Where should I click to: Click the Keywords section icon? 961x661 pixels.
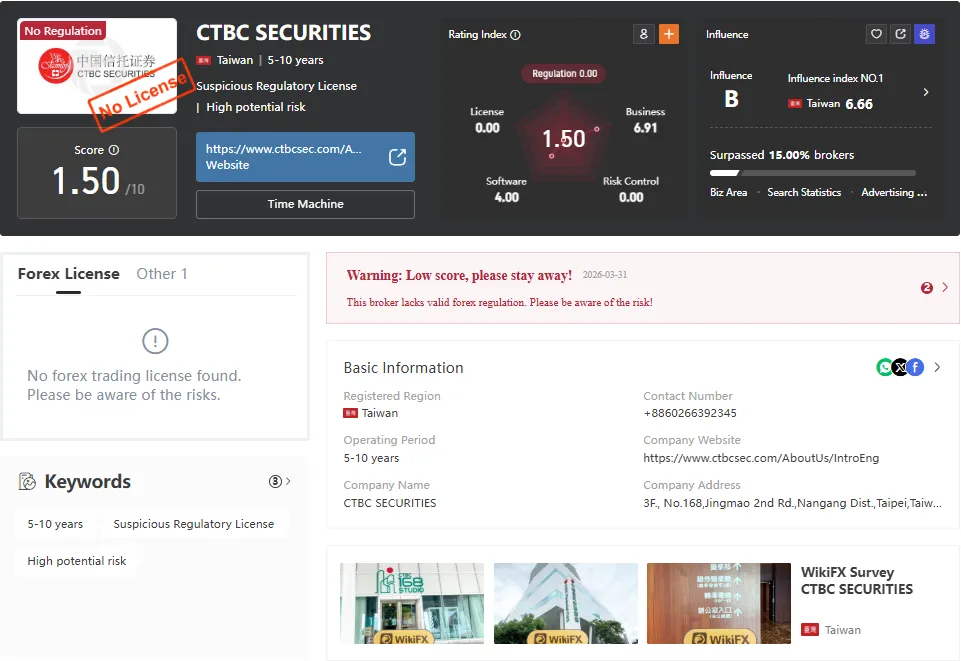pos(27,482)
